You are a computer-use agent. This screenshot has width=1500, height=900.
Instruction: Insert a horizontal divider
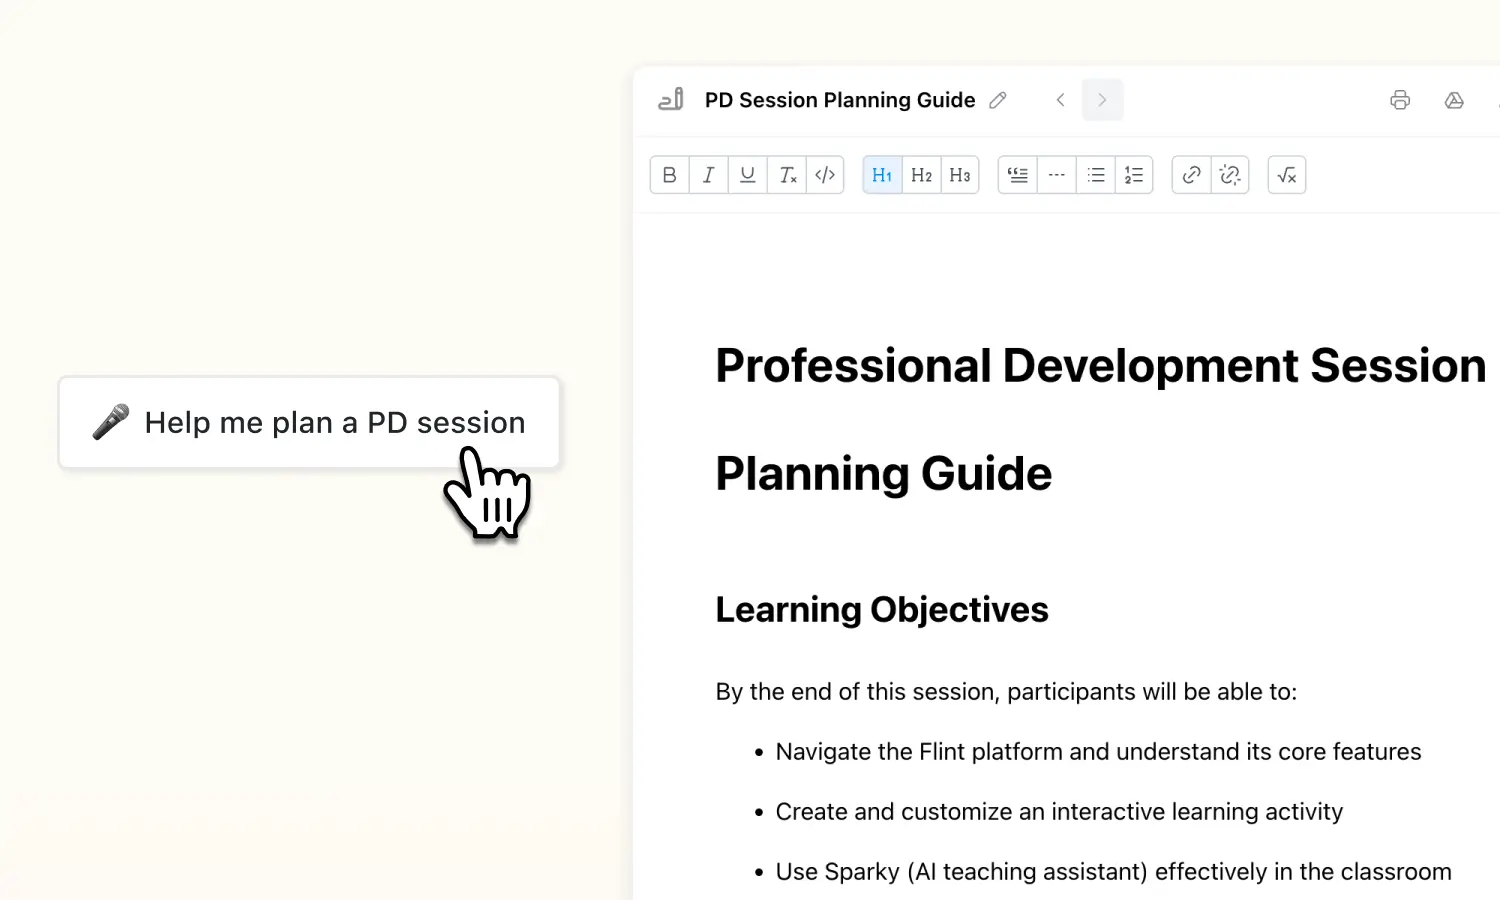(1056, 175)
